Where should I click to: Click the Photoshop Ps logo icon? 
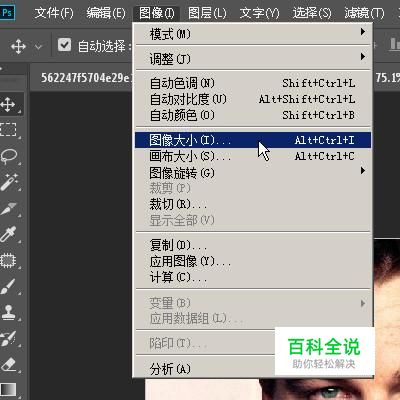tap(7, 13)
